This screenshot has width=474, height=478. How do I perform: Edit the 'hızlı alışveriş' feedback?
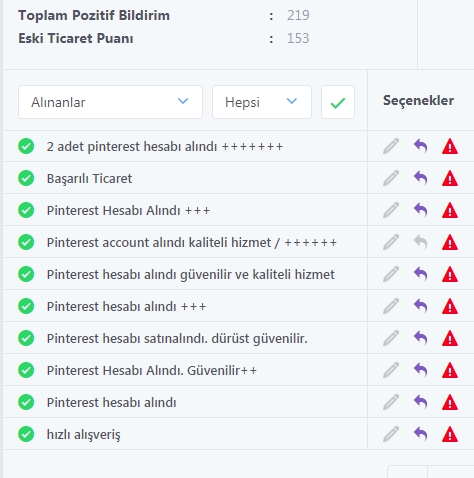point(391,434)
